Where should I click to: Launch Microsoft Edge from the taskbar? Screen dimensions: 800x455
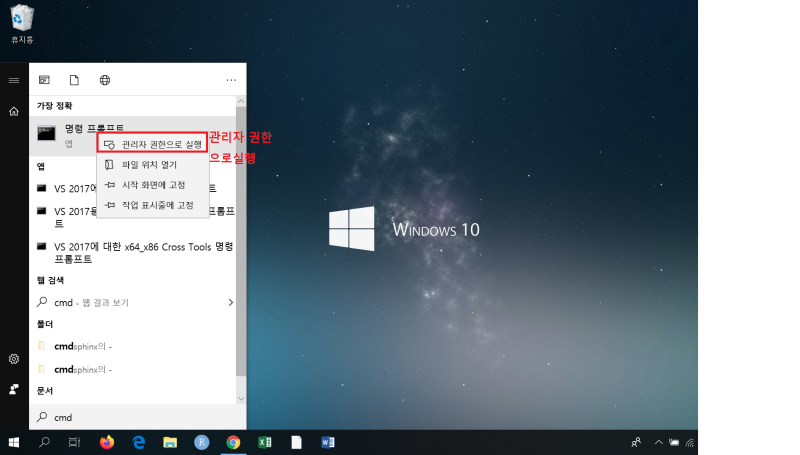(138, 442)
